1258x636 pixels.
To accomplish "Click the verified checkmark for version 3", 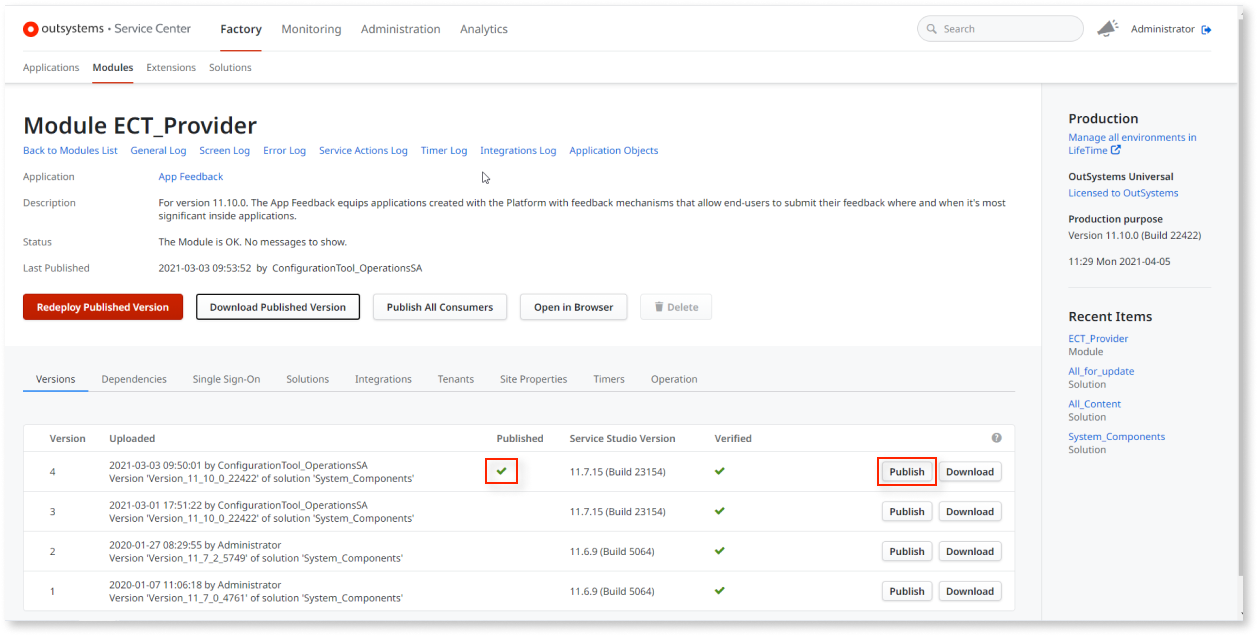I will click(x=719, y=511).
